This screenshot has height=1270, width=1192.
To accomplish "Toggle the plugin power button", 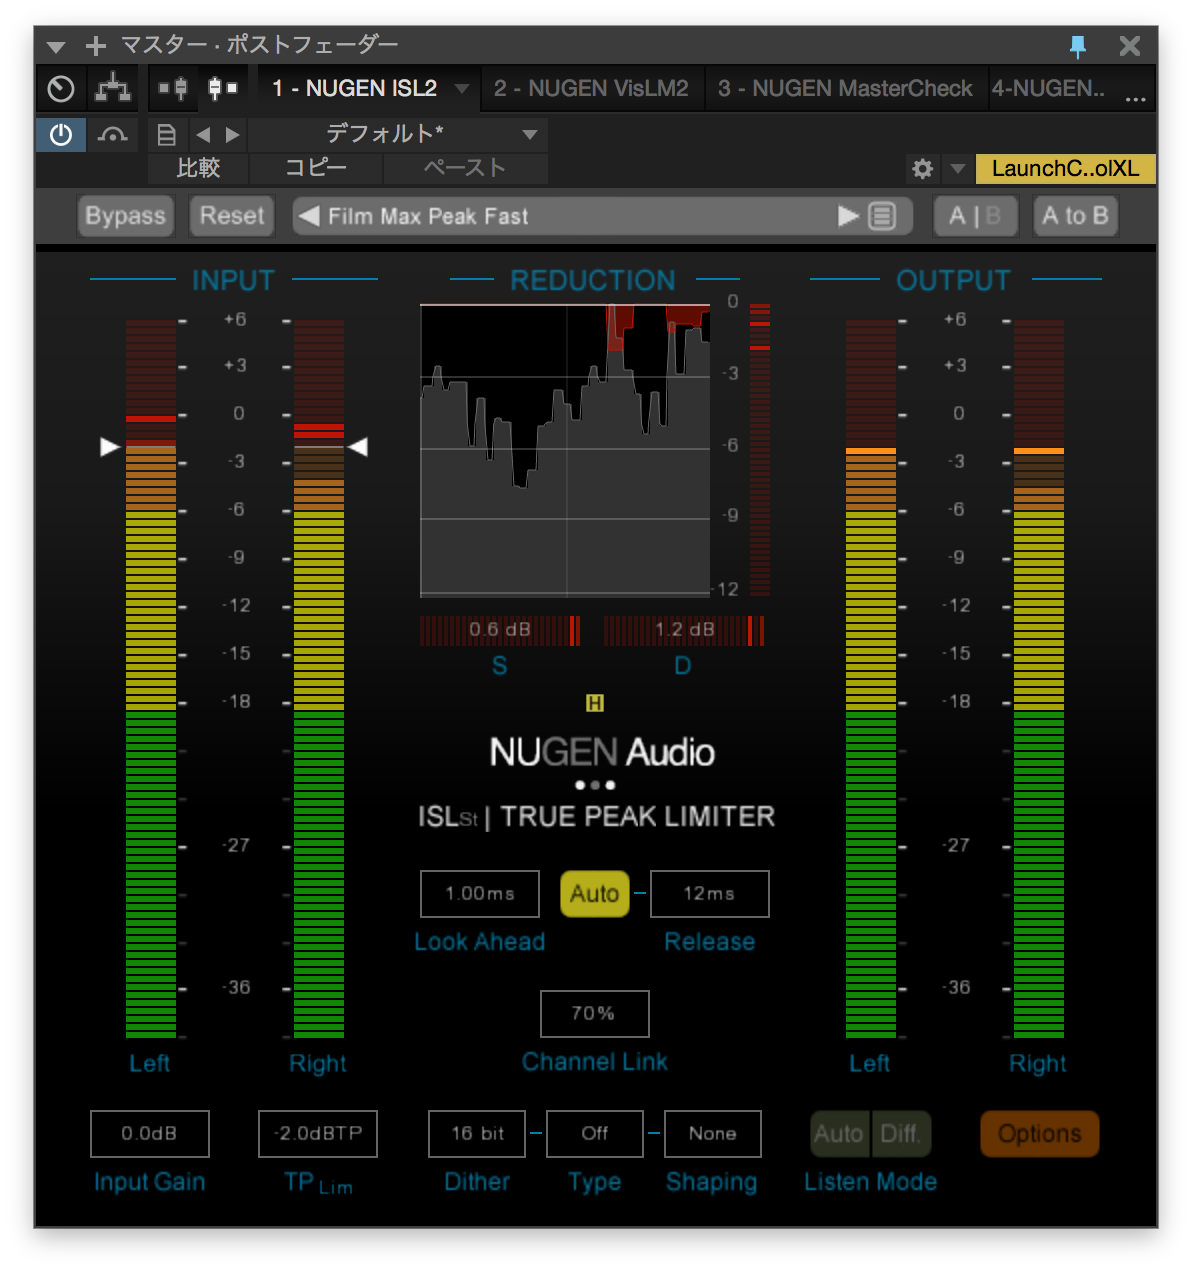I will tap(61, 134).
